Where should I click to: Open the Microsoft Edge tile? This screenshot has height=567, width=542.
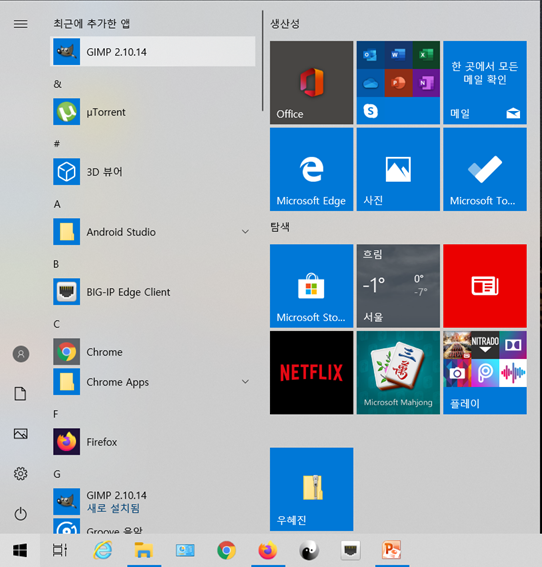click(x=311, y=169)
